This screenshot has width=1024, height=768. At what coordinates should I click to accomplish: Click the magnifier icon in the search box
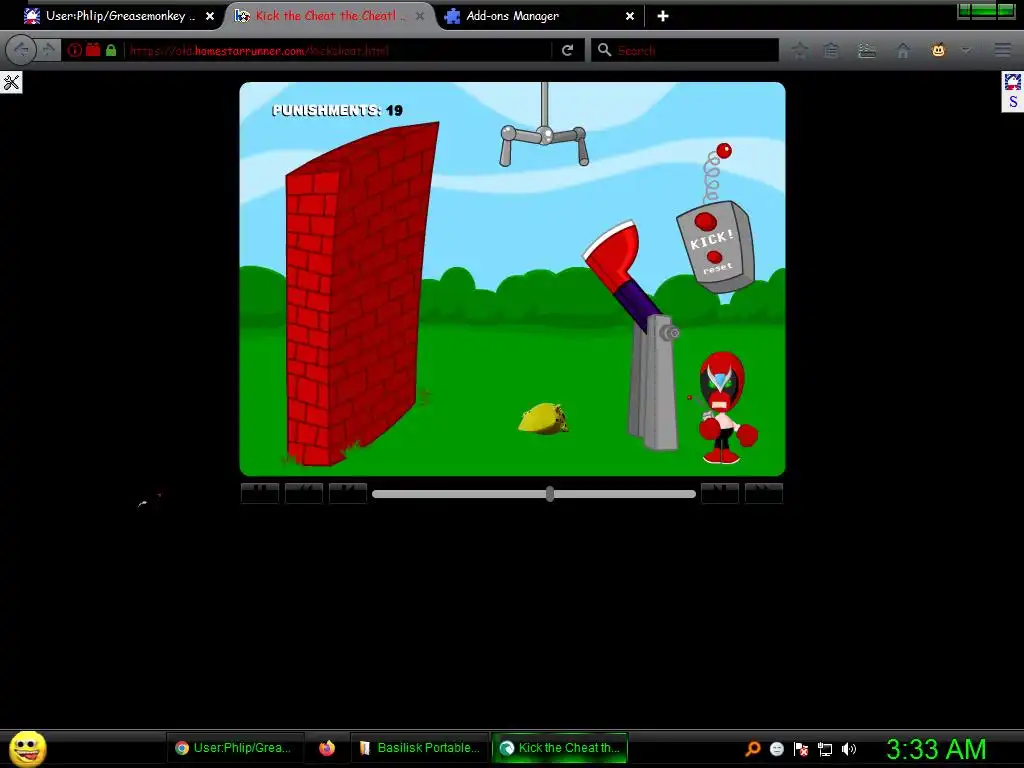click(x=605, y=50)
